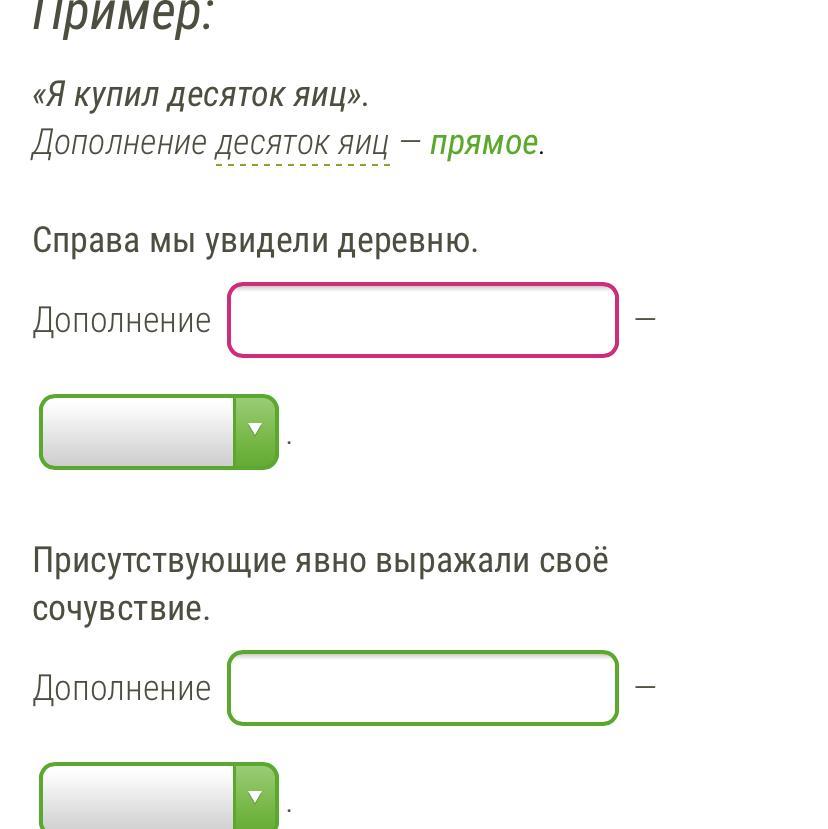Click the dashed-underlined phrase "десяток яиц"
The image size is (828, 829).
tap(302, 144)
